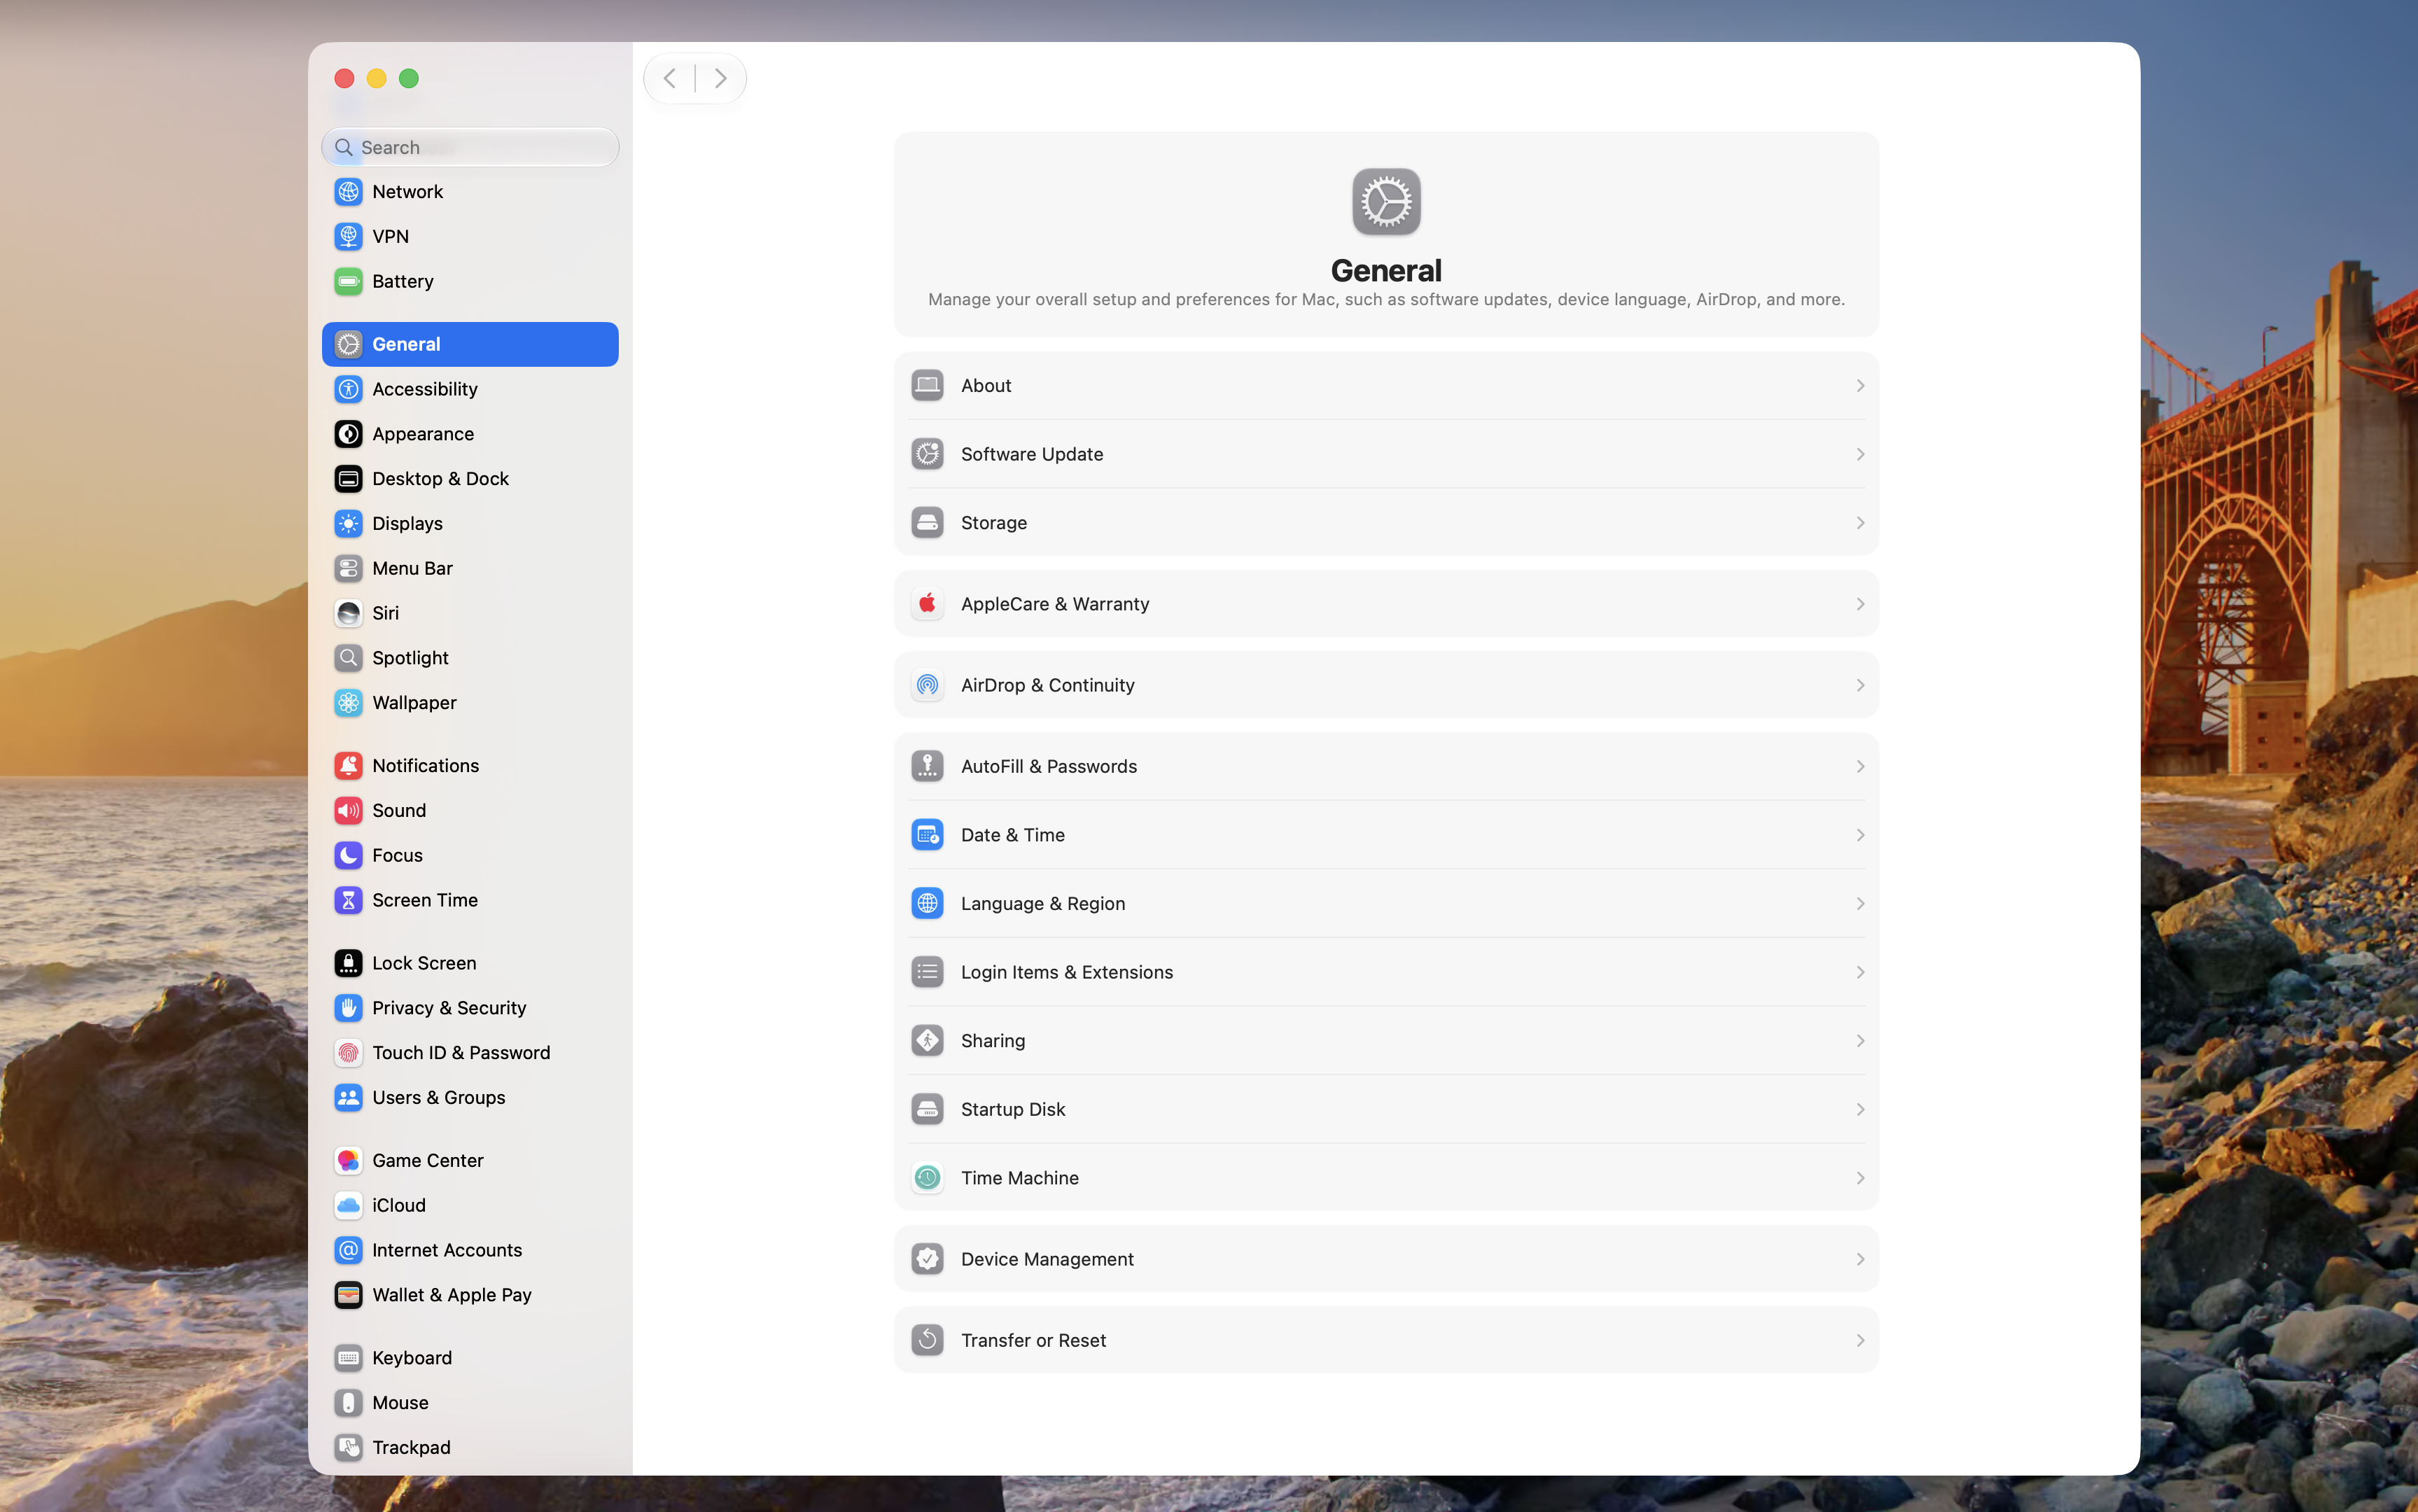Choose the Sound label in sidebar
2418x1512 pixels.
pos(399,810)
